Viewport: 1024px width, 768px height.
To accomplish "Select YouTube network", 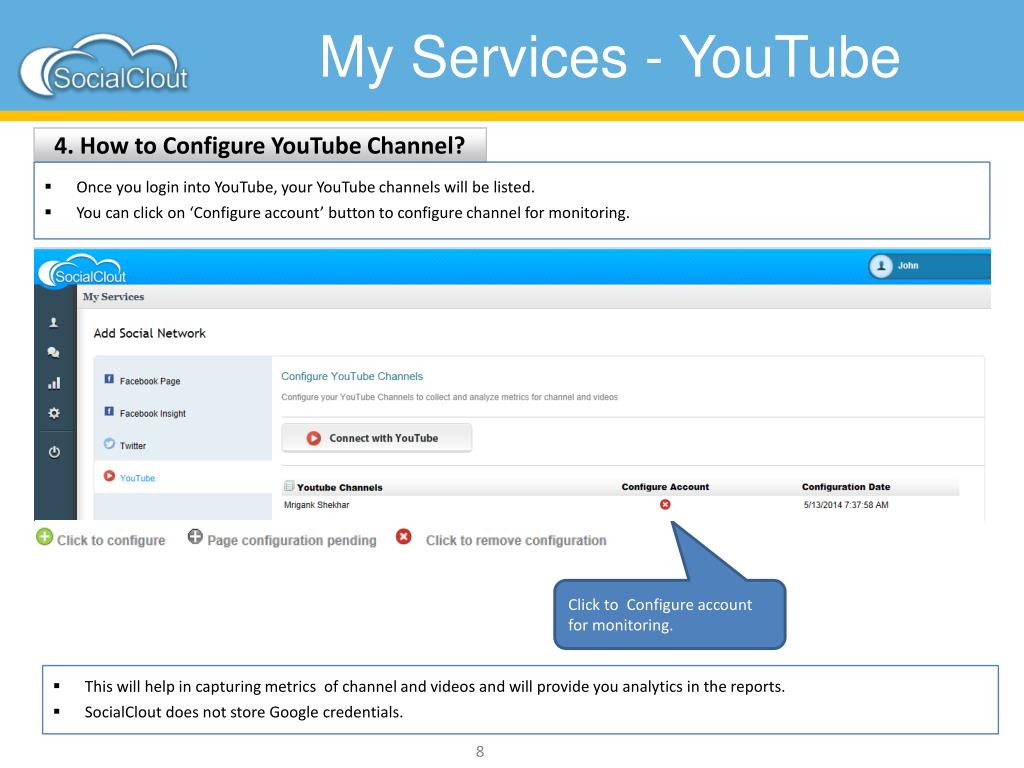I will click(x=137, y=478).
